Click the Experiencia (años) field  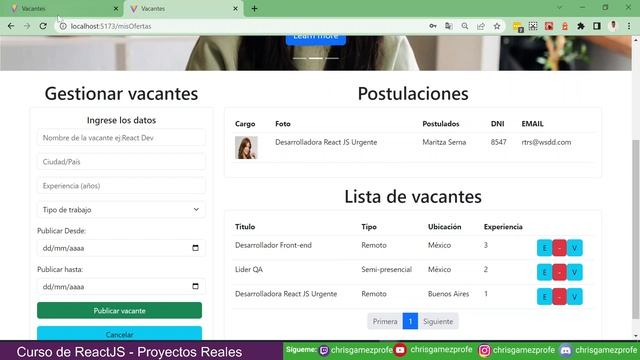(x=121, y=186)
